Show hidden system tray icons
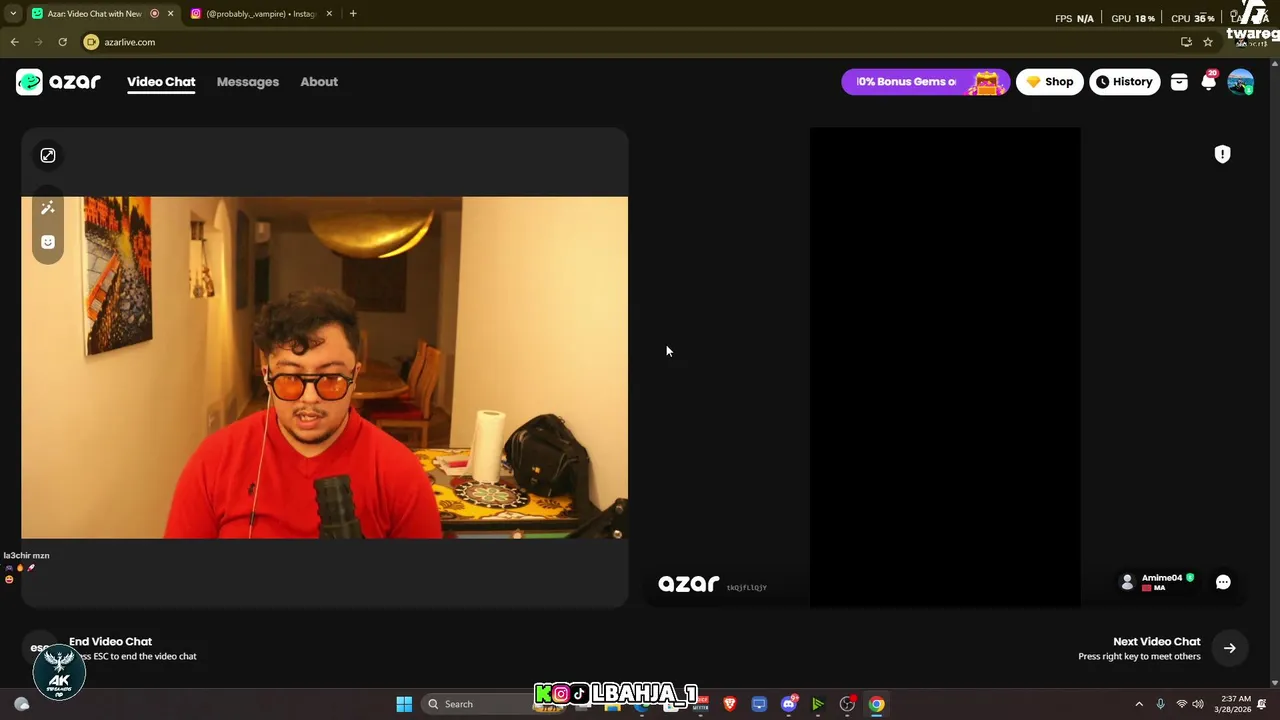This screenshot has width=1280, height=720. (x=1138, y=704)
